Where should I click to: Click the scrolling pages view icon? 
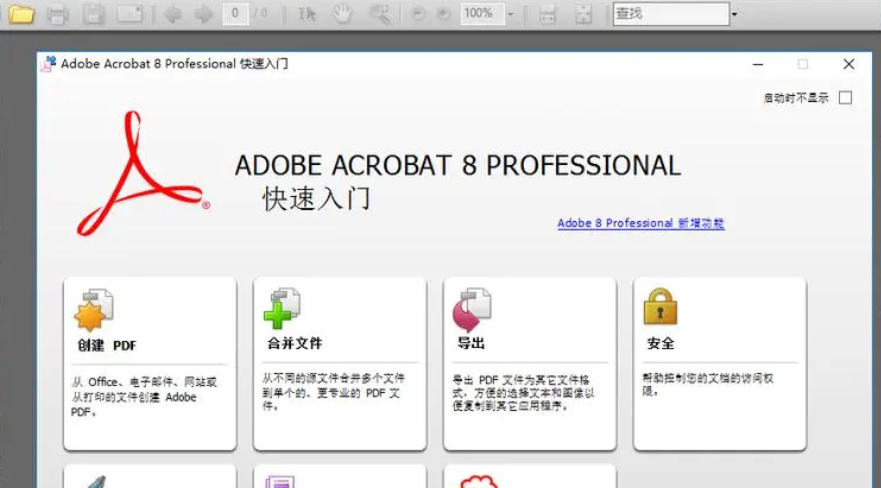(x=547, y=15)
